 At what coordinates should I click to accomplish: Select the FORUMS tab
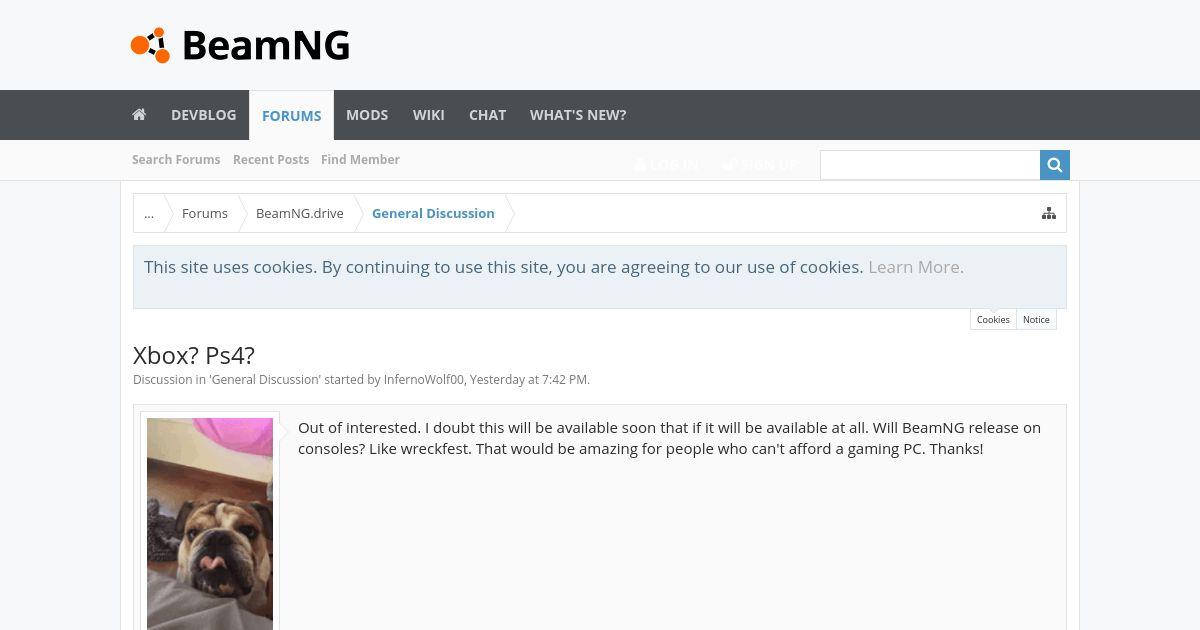(x=291, y=116)
